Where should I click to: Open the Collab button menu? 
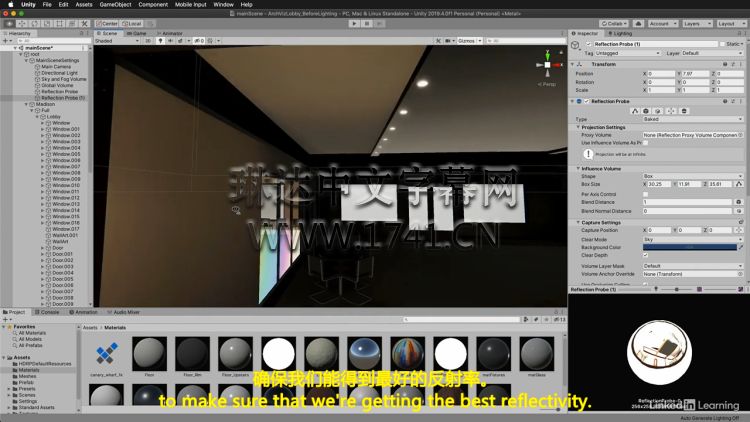coord(614,23)
